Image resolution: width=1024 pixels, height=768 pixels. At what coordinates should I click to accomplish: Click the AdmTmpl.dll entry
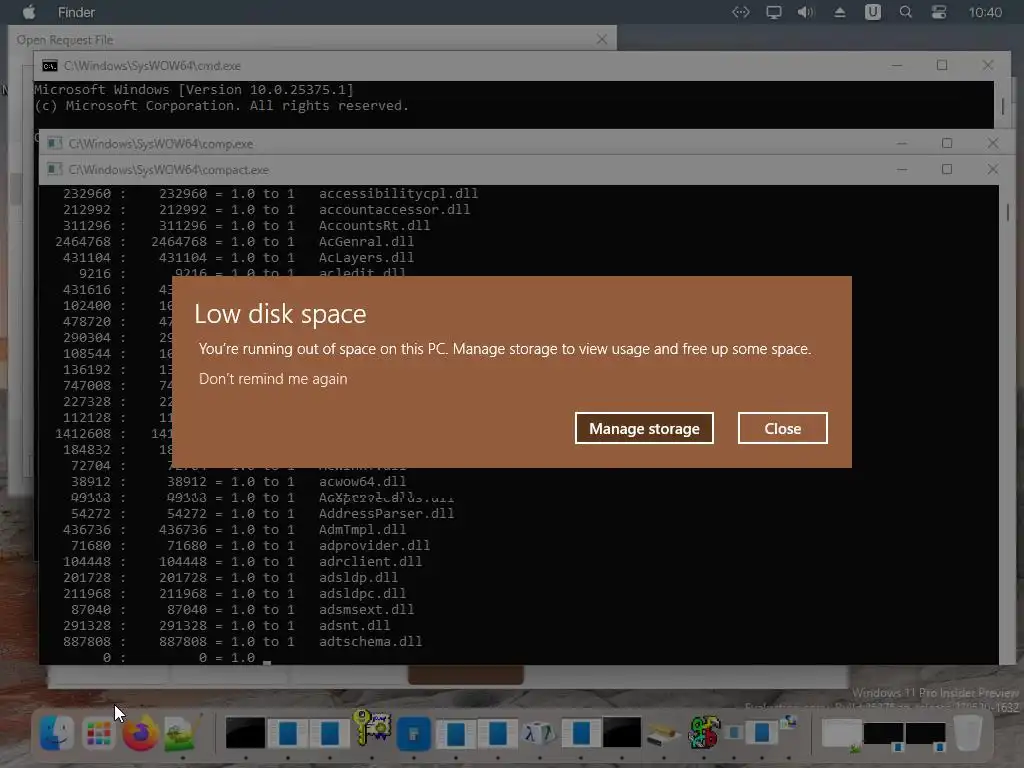(362, 530)
